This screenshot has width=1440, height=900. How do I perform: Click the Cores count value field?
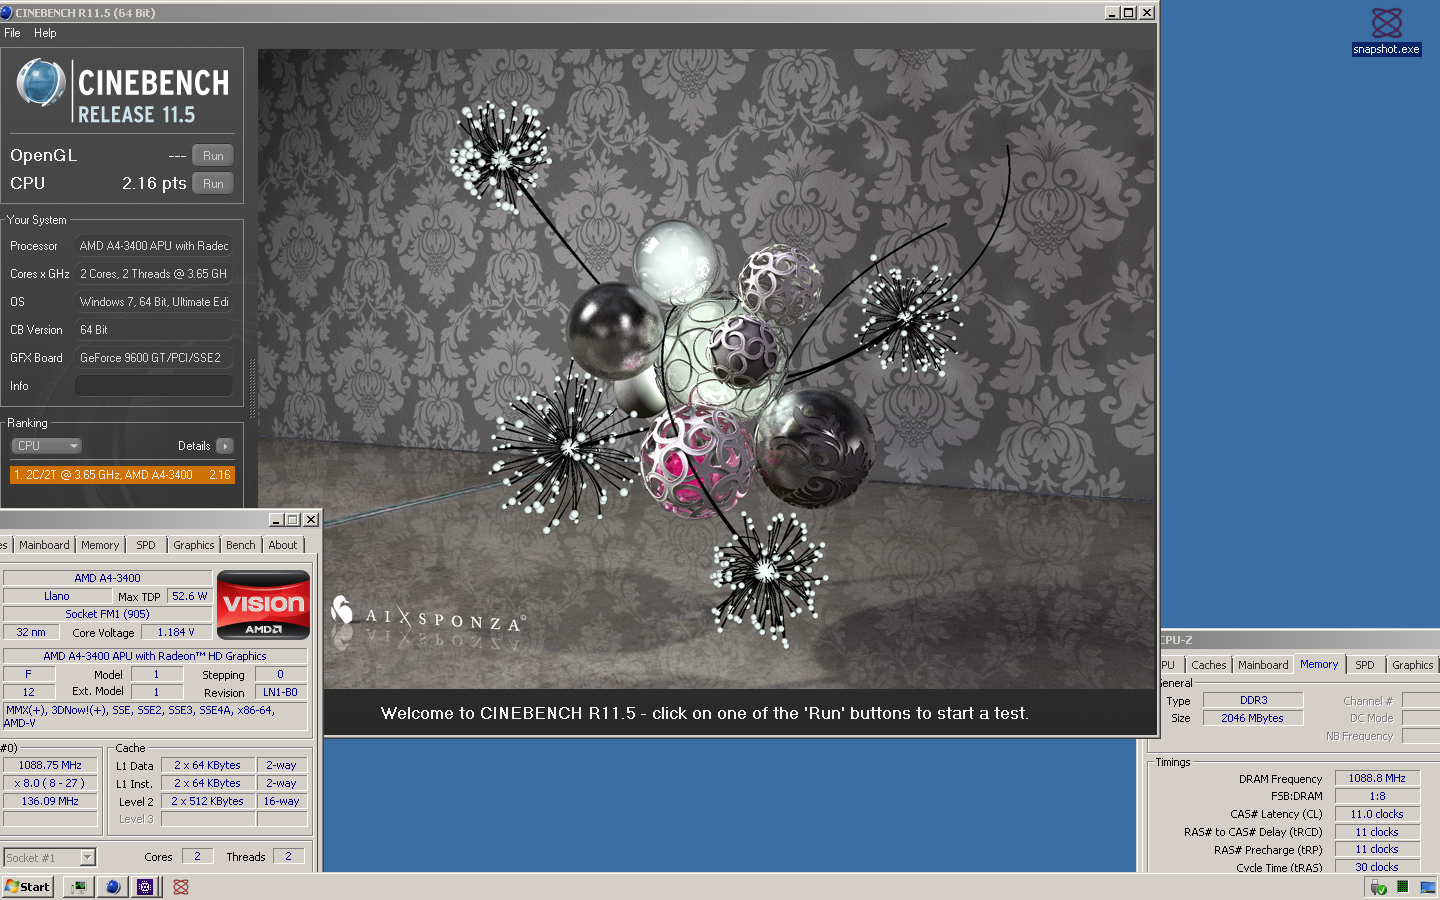point(197,856)
